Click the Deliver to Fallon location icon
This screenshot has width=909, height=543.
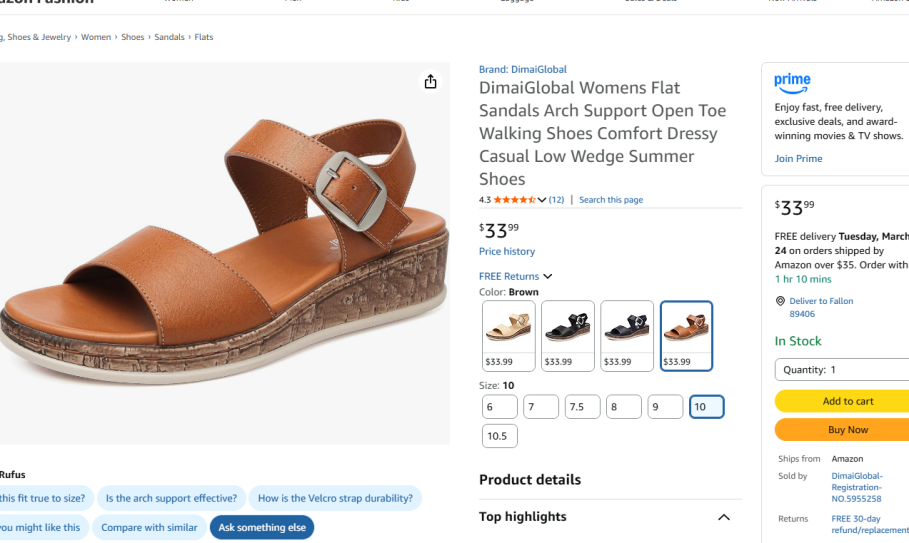tap(780, 301)
